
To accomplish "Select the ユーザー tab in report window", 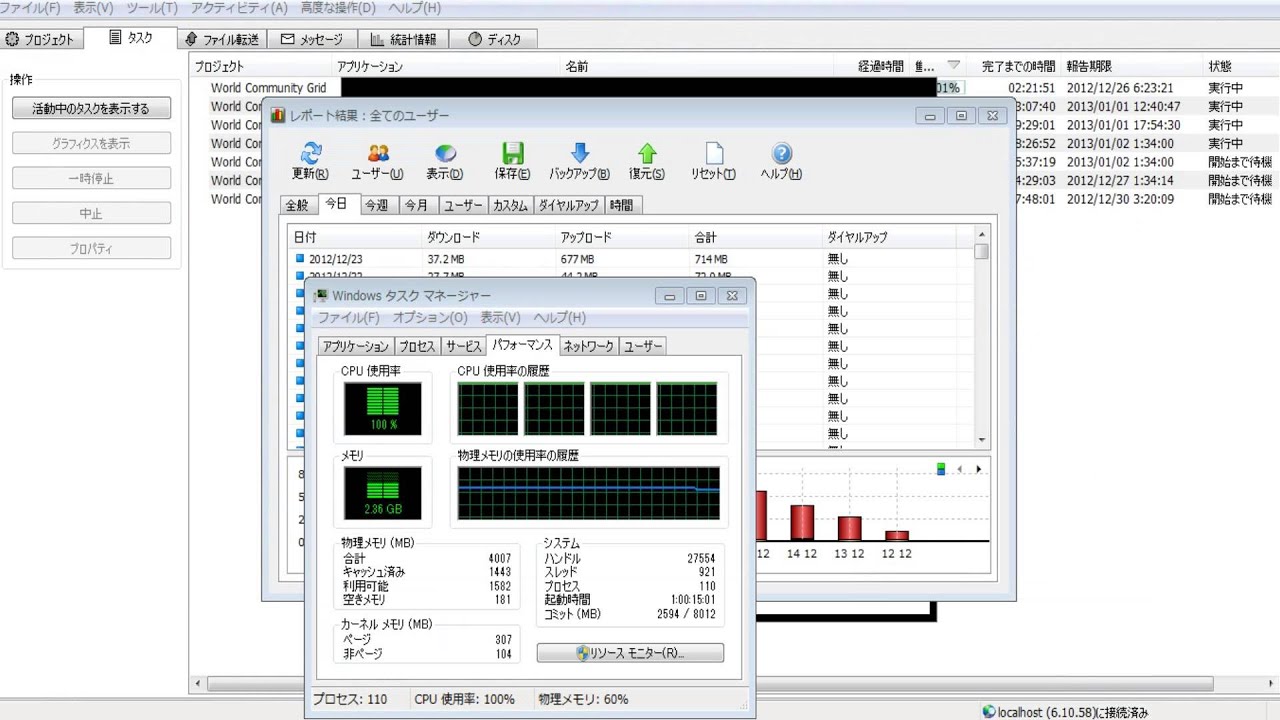I will [x=462, y=205].
